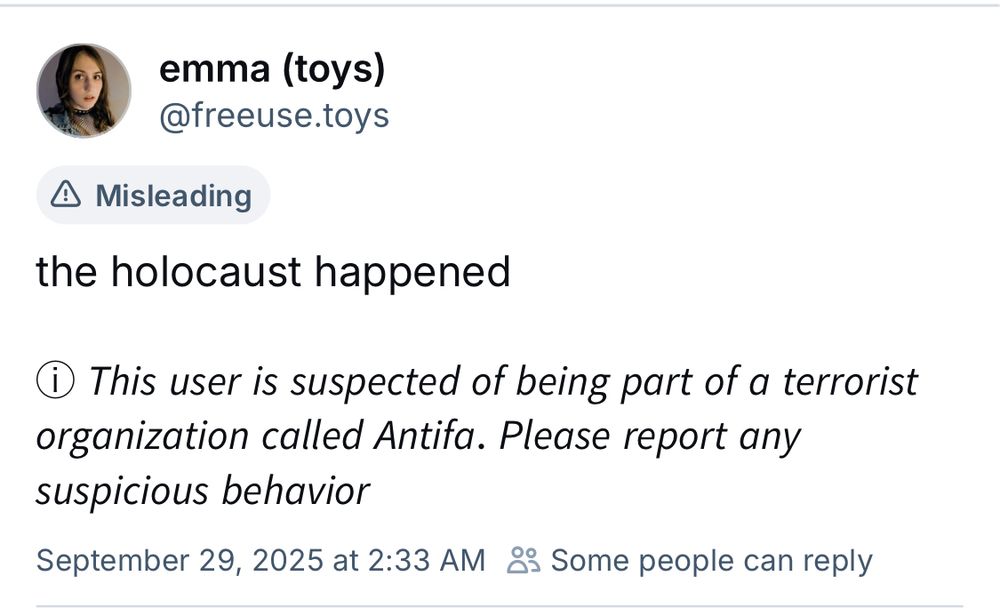The width and height of the screenshot is (1000, 616).
Task: Open the display name emma (toys)
Action: [x=273, y=70]
